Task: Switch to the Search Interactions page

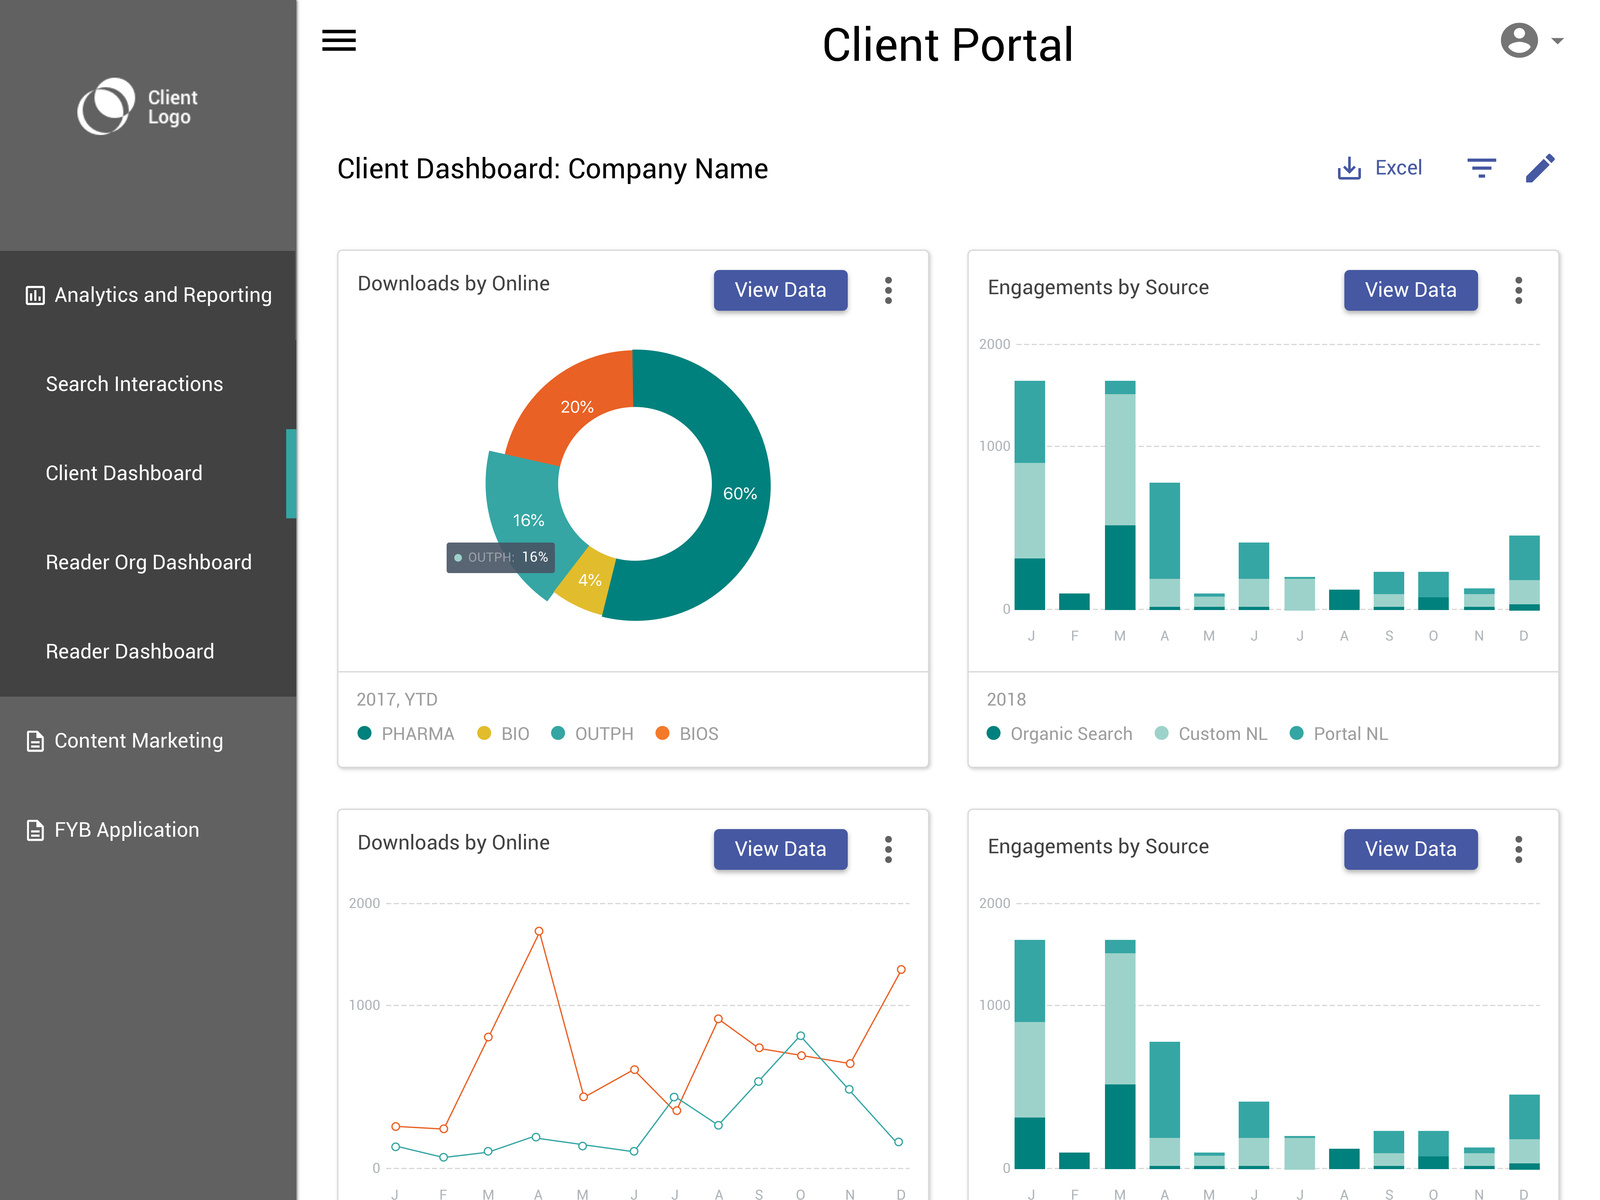Action: (x=134, y=383)
